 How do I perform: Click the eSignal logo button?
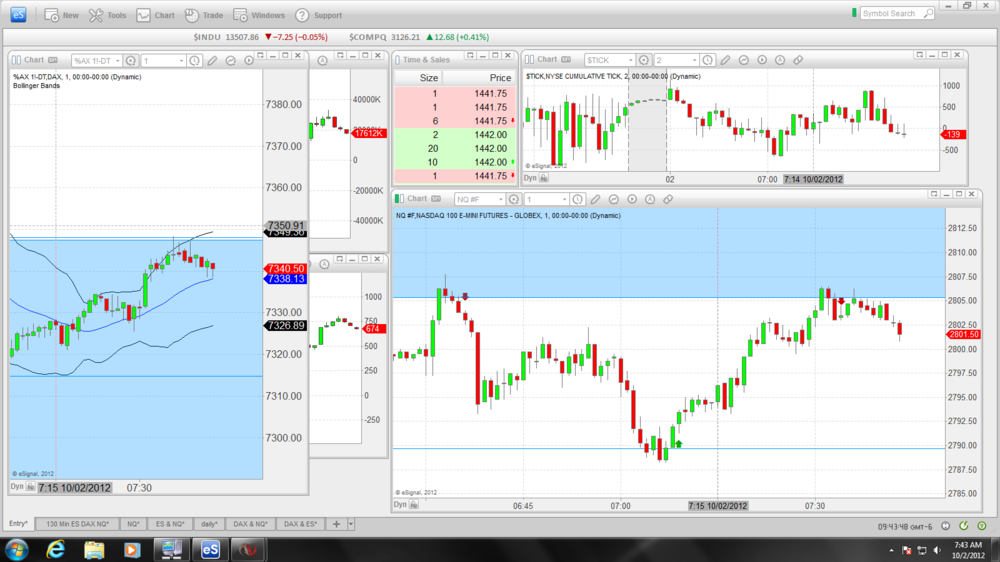(18, 15)
